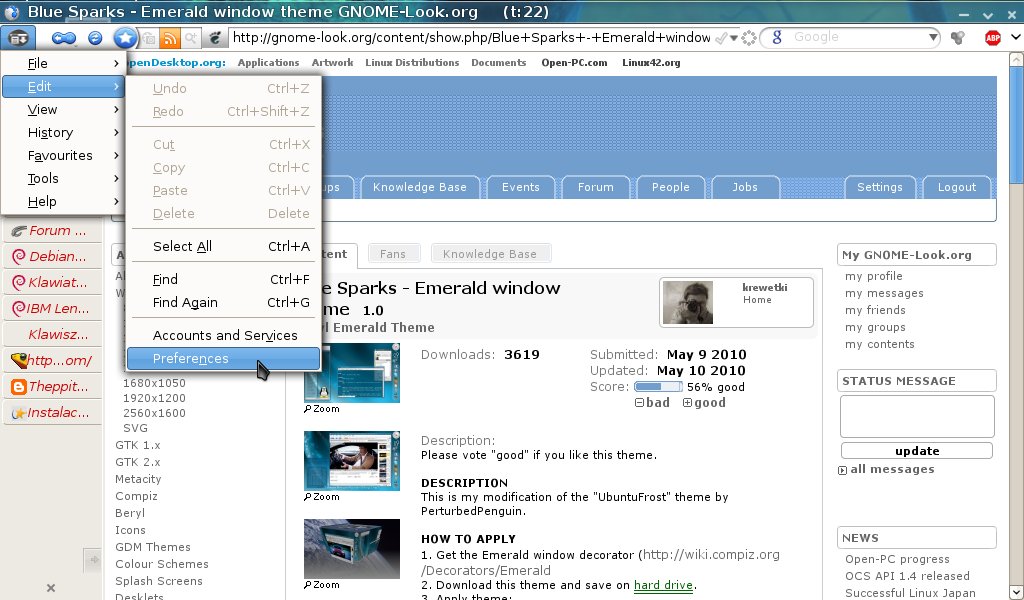Choose Preferences in Edit menu
Screen dimensions: 1024x600
pyautogui.click(x=223, y=358)
